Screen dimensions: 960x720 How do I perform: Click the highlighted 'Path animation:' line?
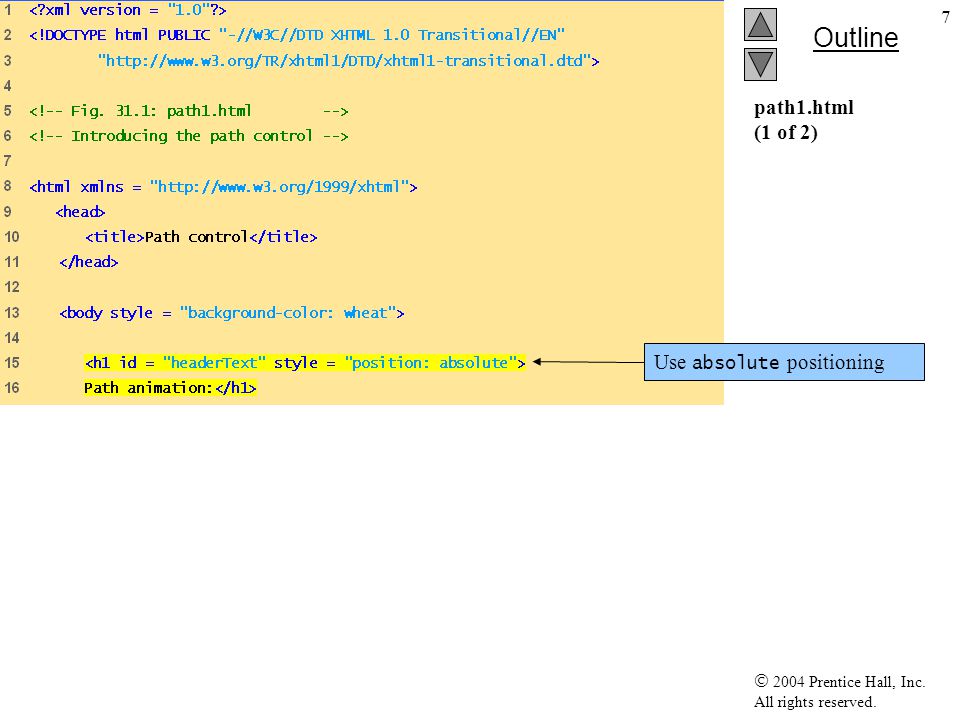click(170, 388)
